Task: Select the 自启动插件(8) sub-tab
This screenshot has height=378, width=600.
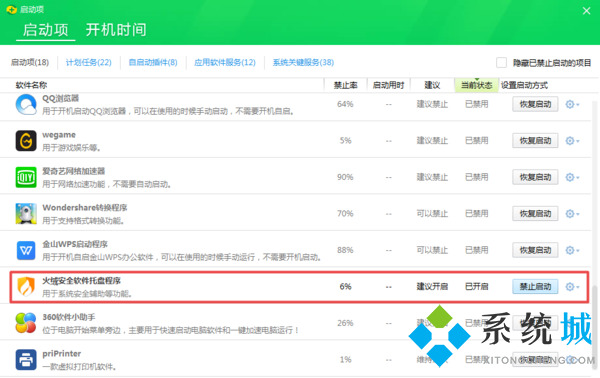Action: point(153,62)
